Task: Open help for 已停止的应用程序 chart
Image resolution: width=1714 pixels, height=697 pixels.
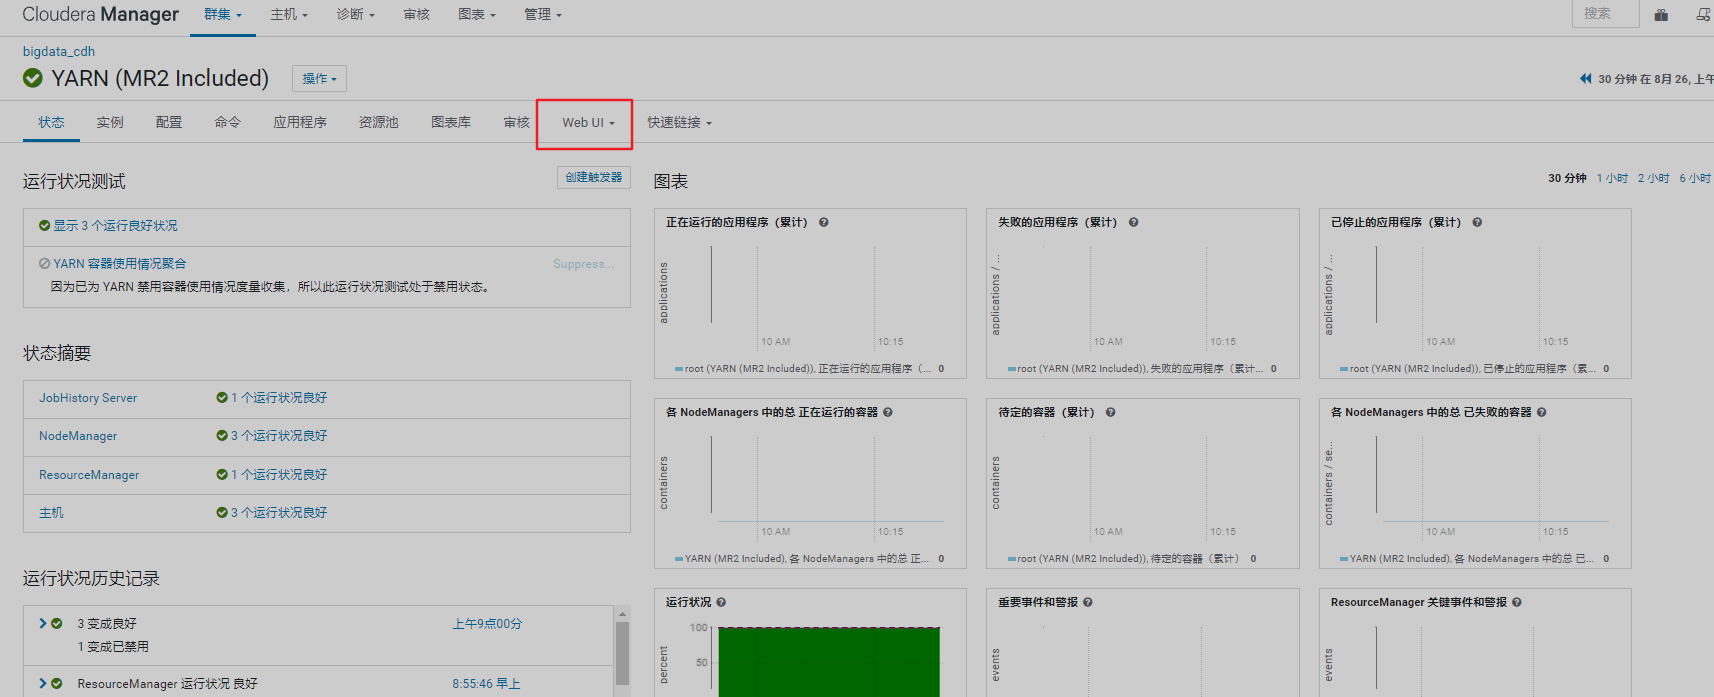Action: tap(1477, 222)
